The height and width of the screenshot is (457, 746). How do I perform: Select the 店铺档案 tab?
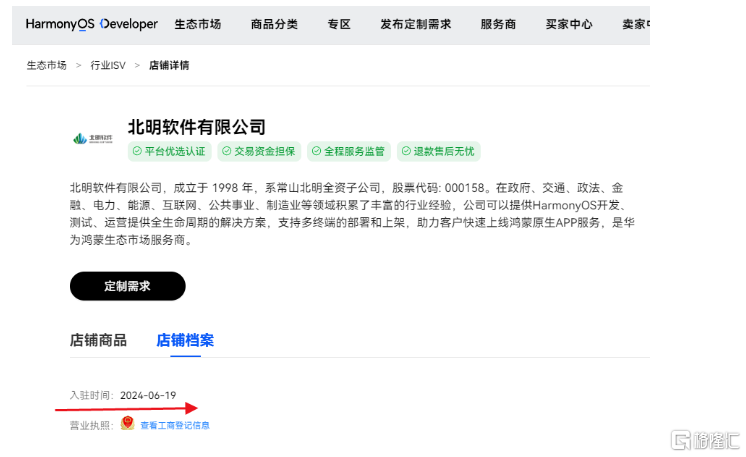coord(185,340)
